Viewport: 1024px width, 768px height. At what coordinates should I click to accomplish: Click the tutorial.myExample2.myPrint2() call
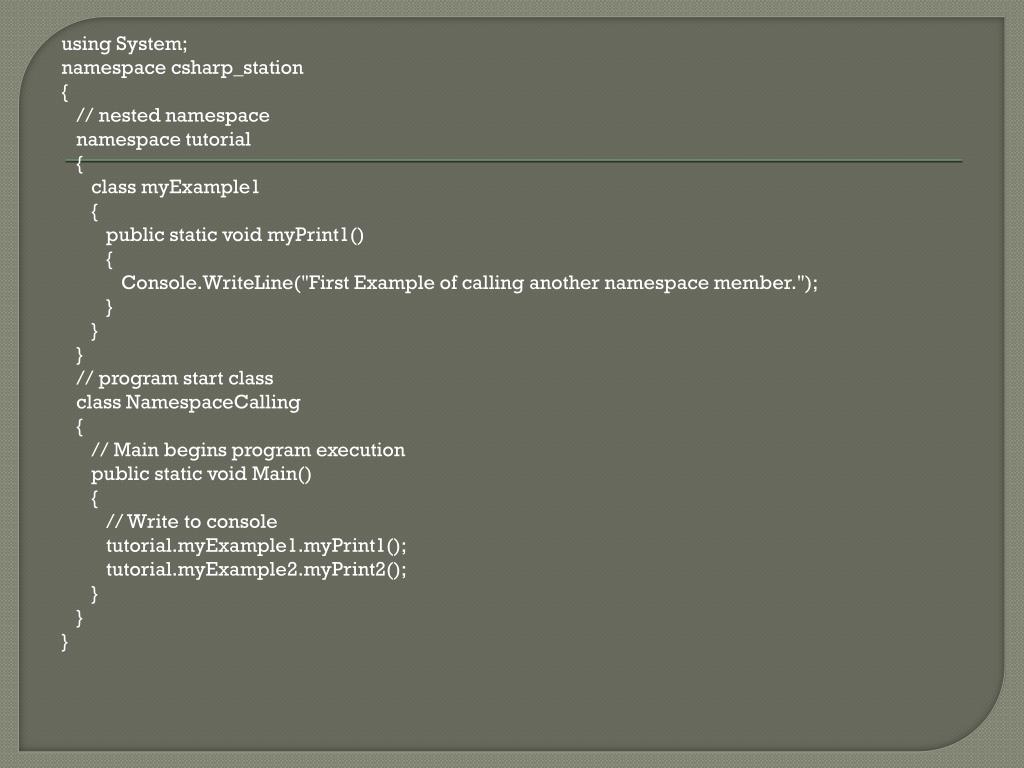(x=256, y=570)
